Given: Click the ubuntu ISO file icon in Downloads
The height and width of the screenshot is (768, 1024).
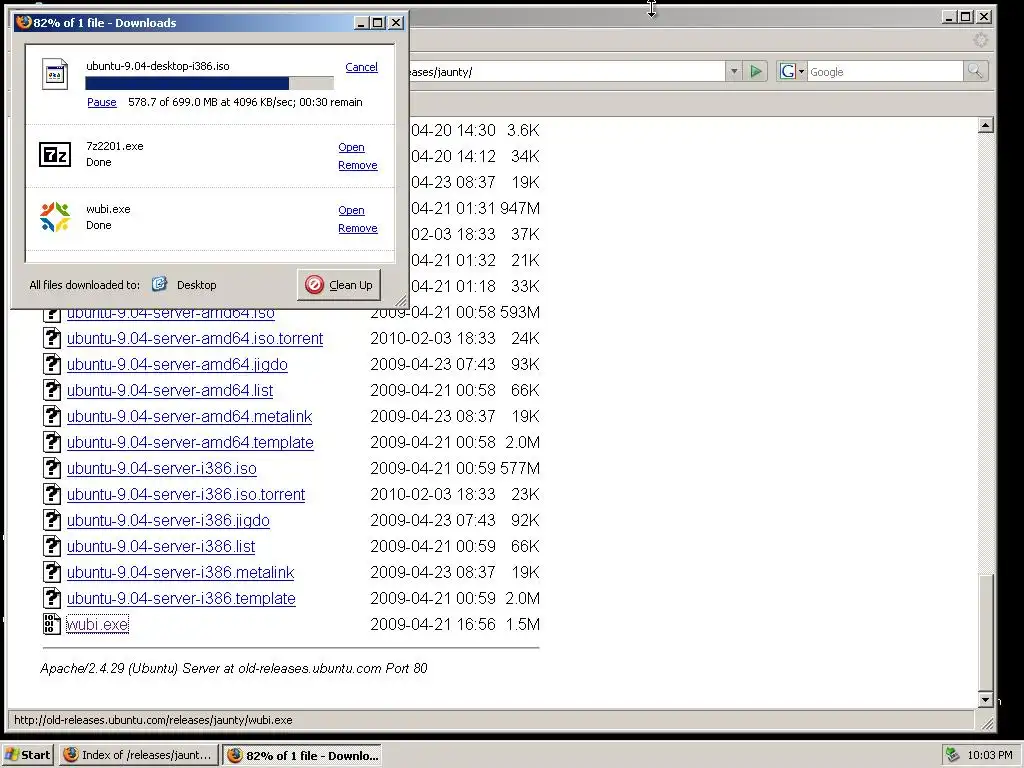Looking at the screenshot, I should pyautogui.click(x=55, y=74).
